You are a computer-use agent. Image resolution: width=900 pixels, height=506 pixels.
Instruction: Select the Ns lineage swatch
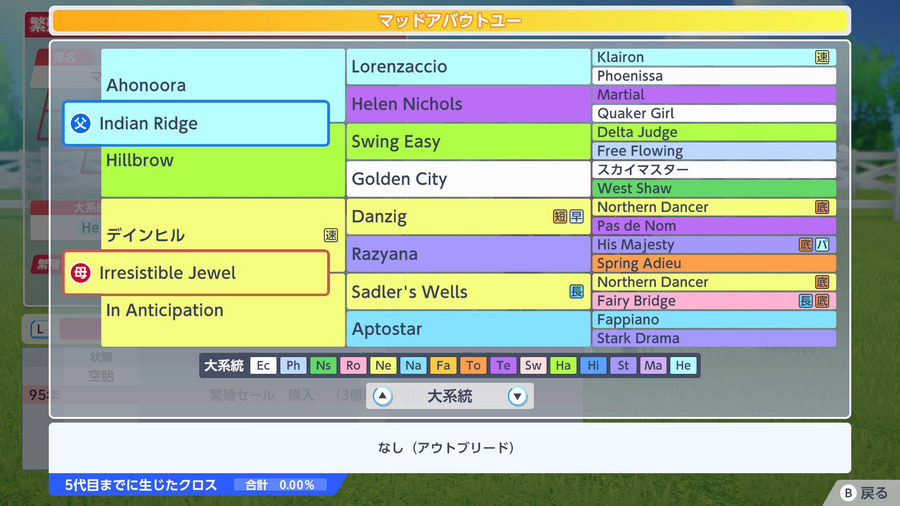point(323,365)
